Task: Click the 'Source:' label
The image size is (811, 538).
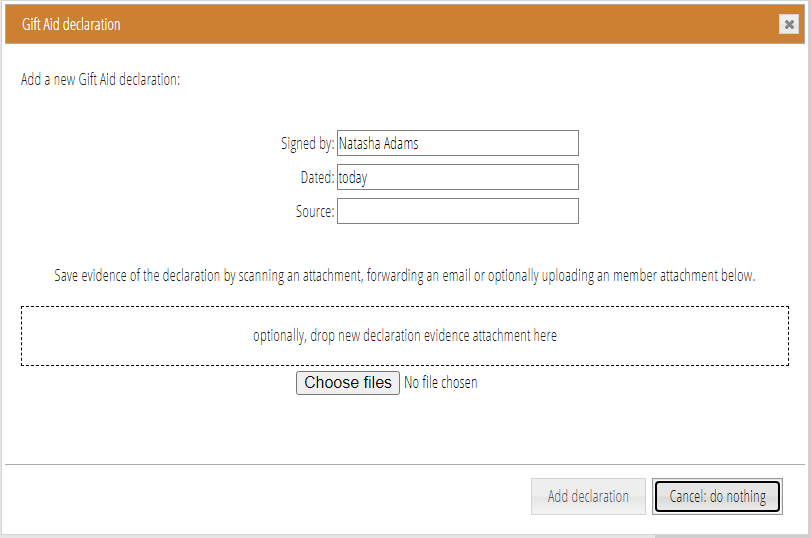Action: point(315,212)
